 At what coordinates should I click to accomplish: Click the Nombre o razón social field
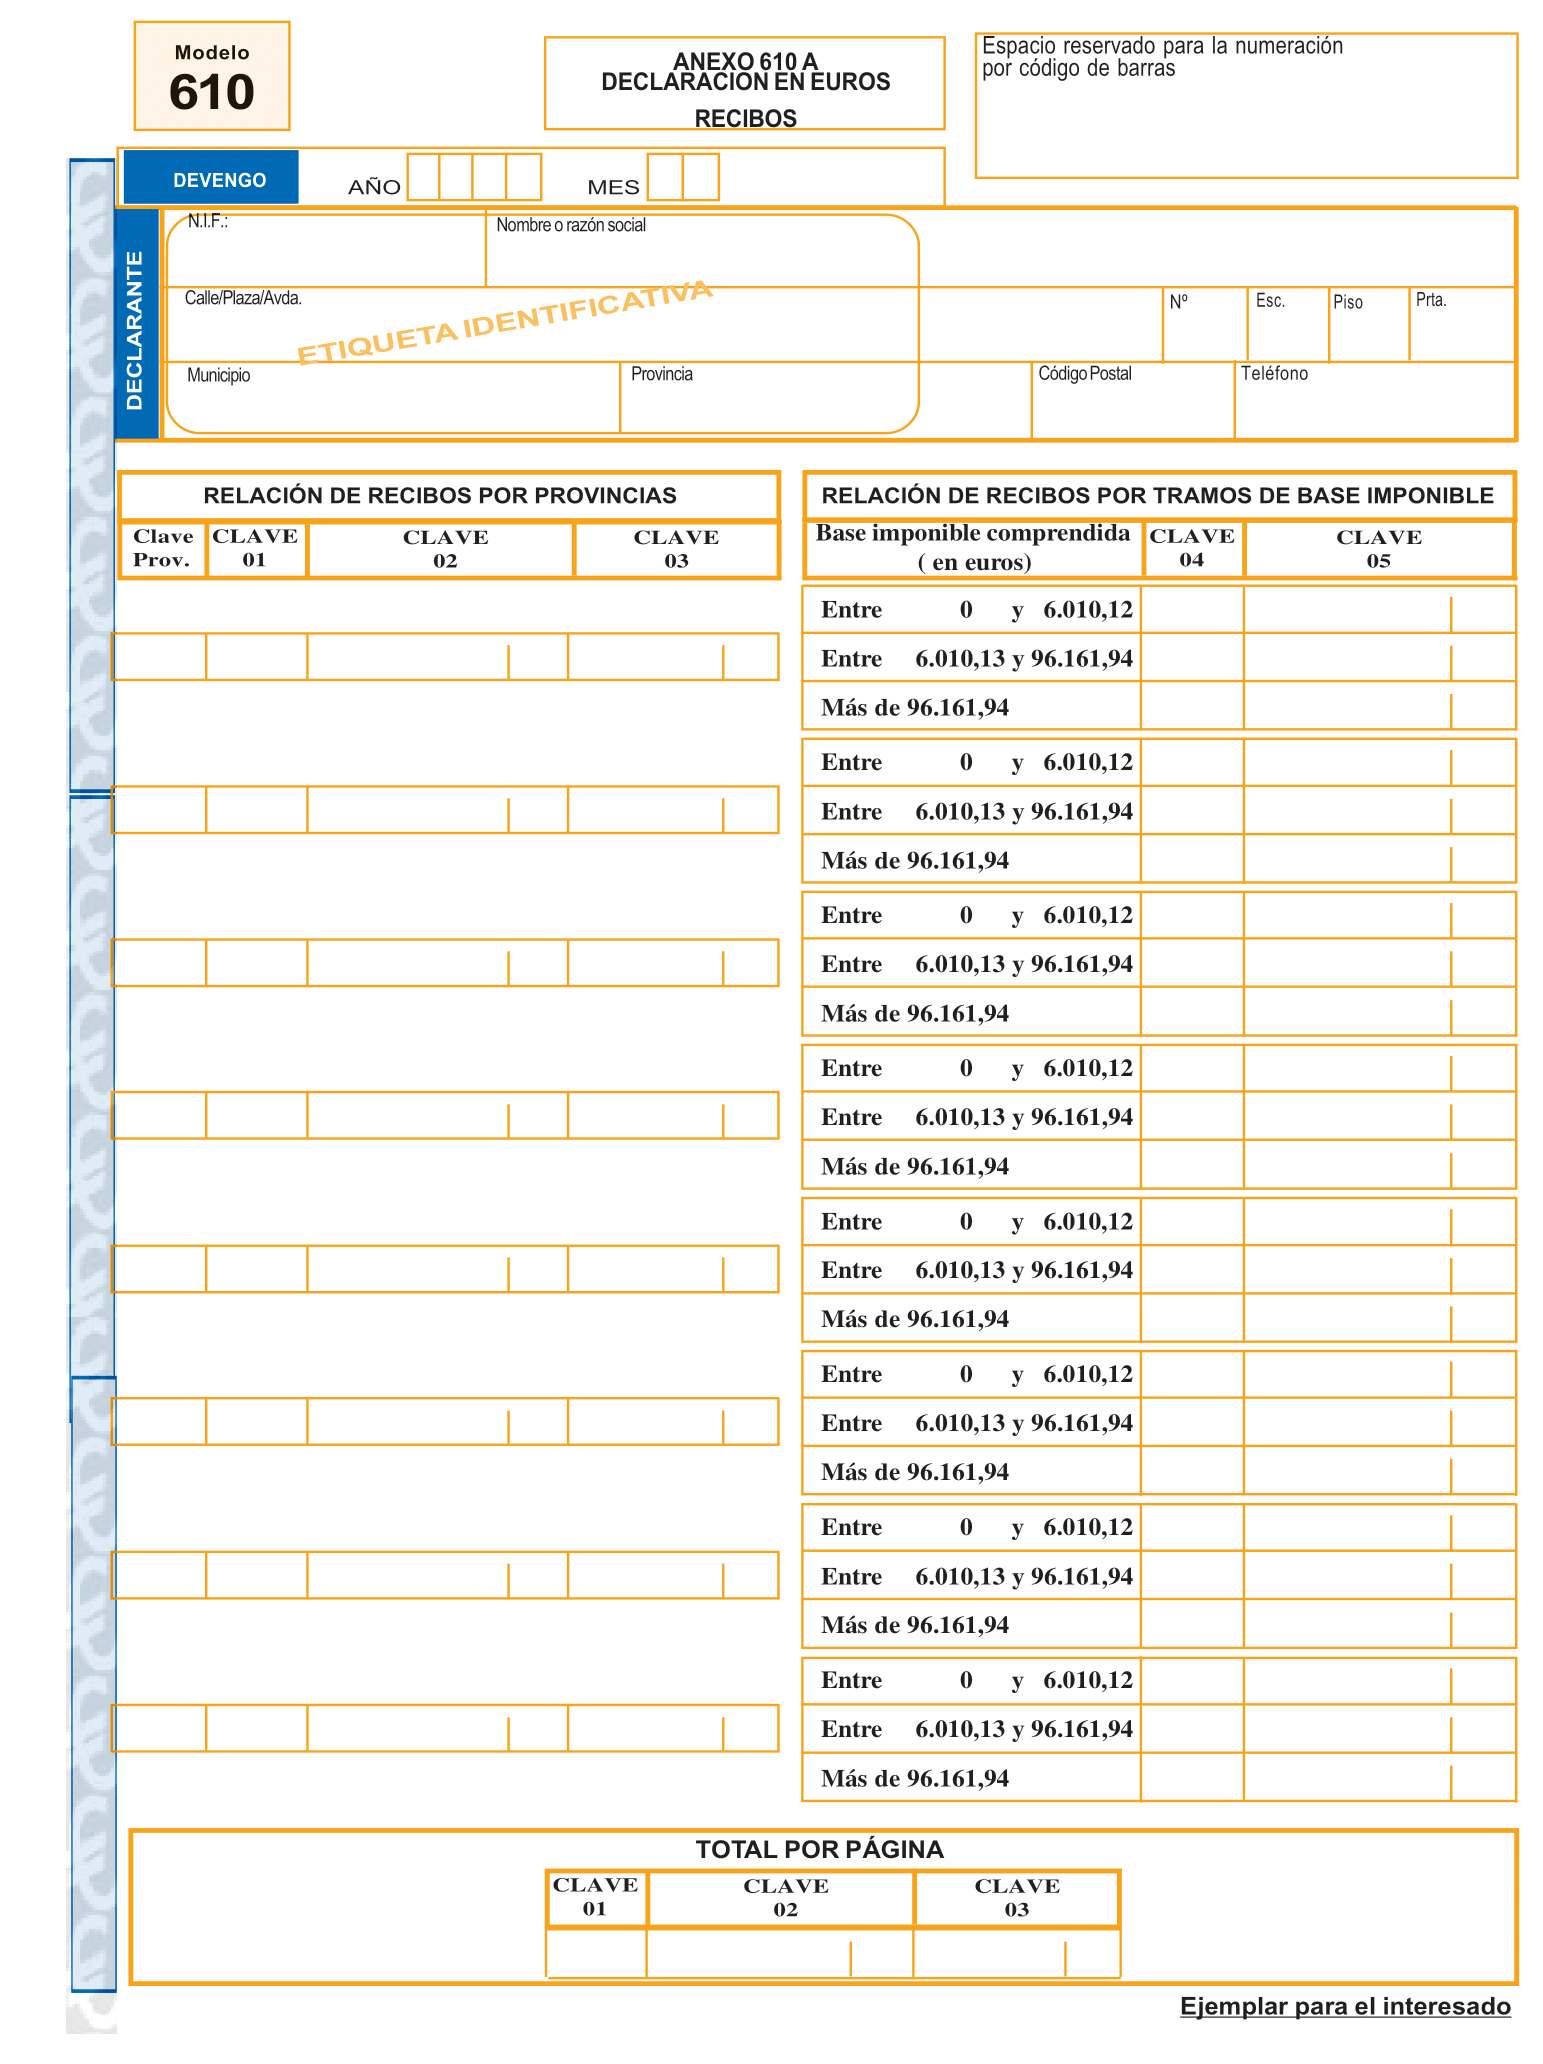[1000, 248]
